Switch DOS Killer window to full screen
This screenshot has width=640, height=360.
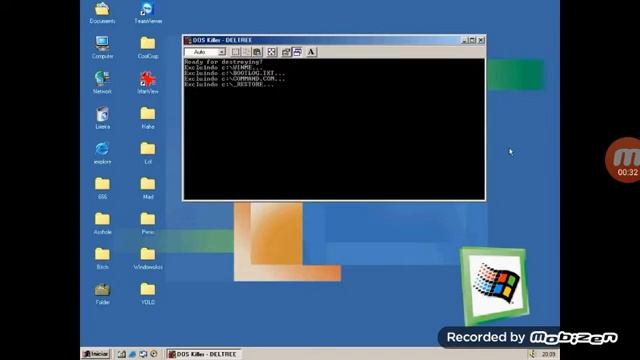(271, 52)
